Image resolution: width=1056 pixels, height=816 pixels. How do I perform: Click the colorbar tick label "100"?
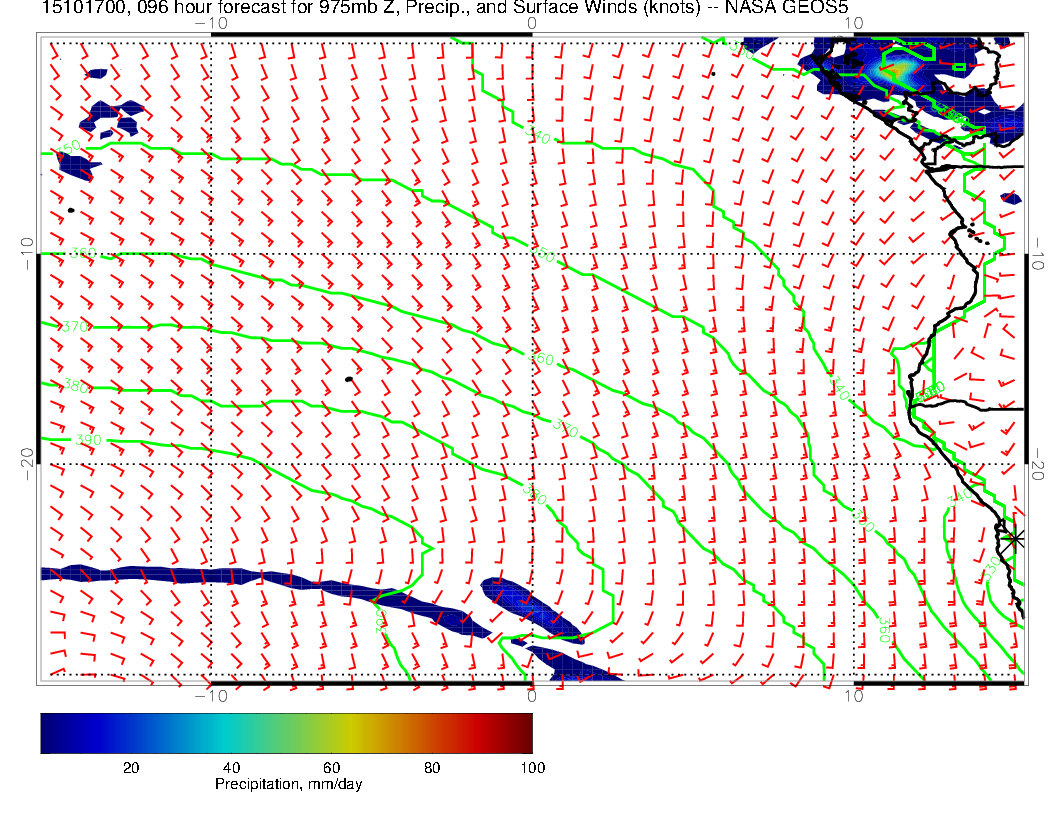point(532,767)
